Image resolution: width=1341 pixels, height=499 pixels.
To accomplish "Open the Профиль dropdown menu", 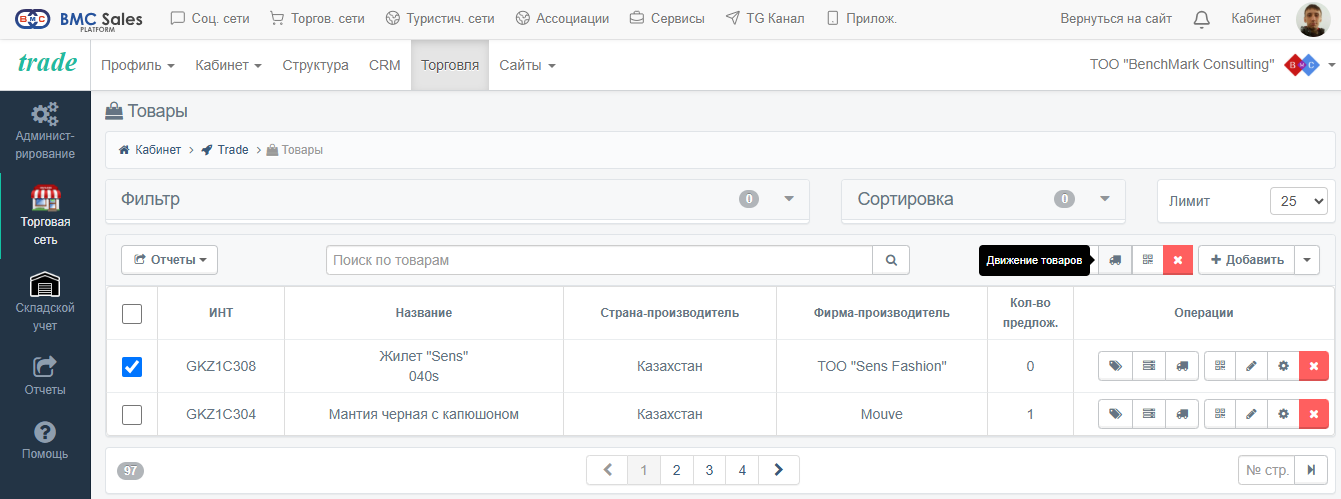I will (x=138, y=65).
